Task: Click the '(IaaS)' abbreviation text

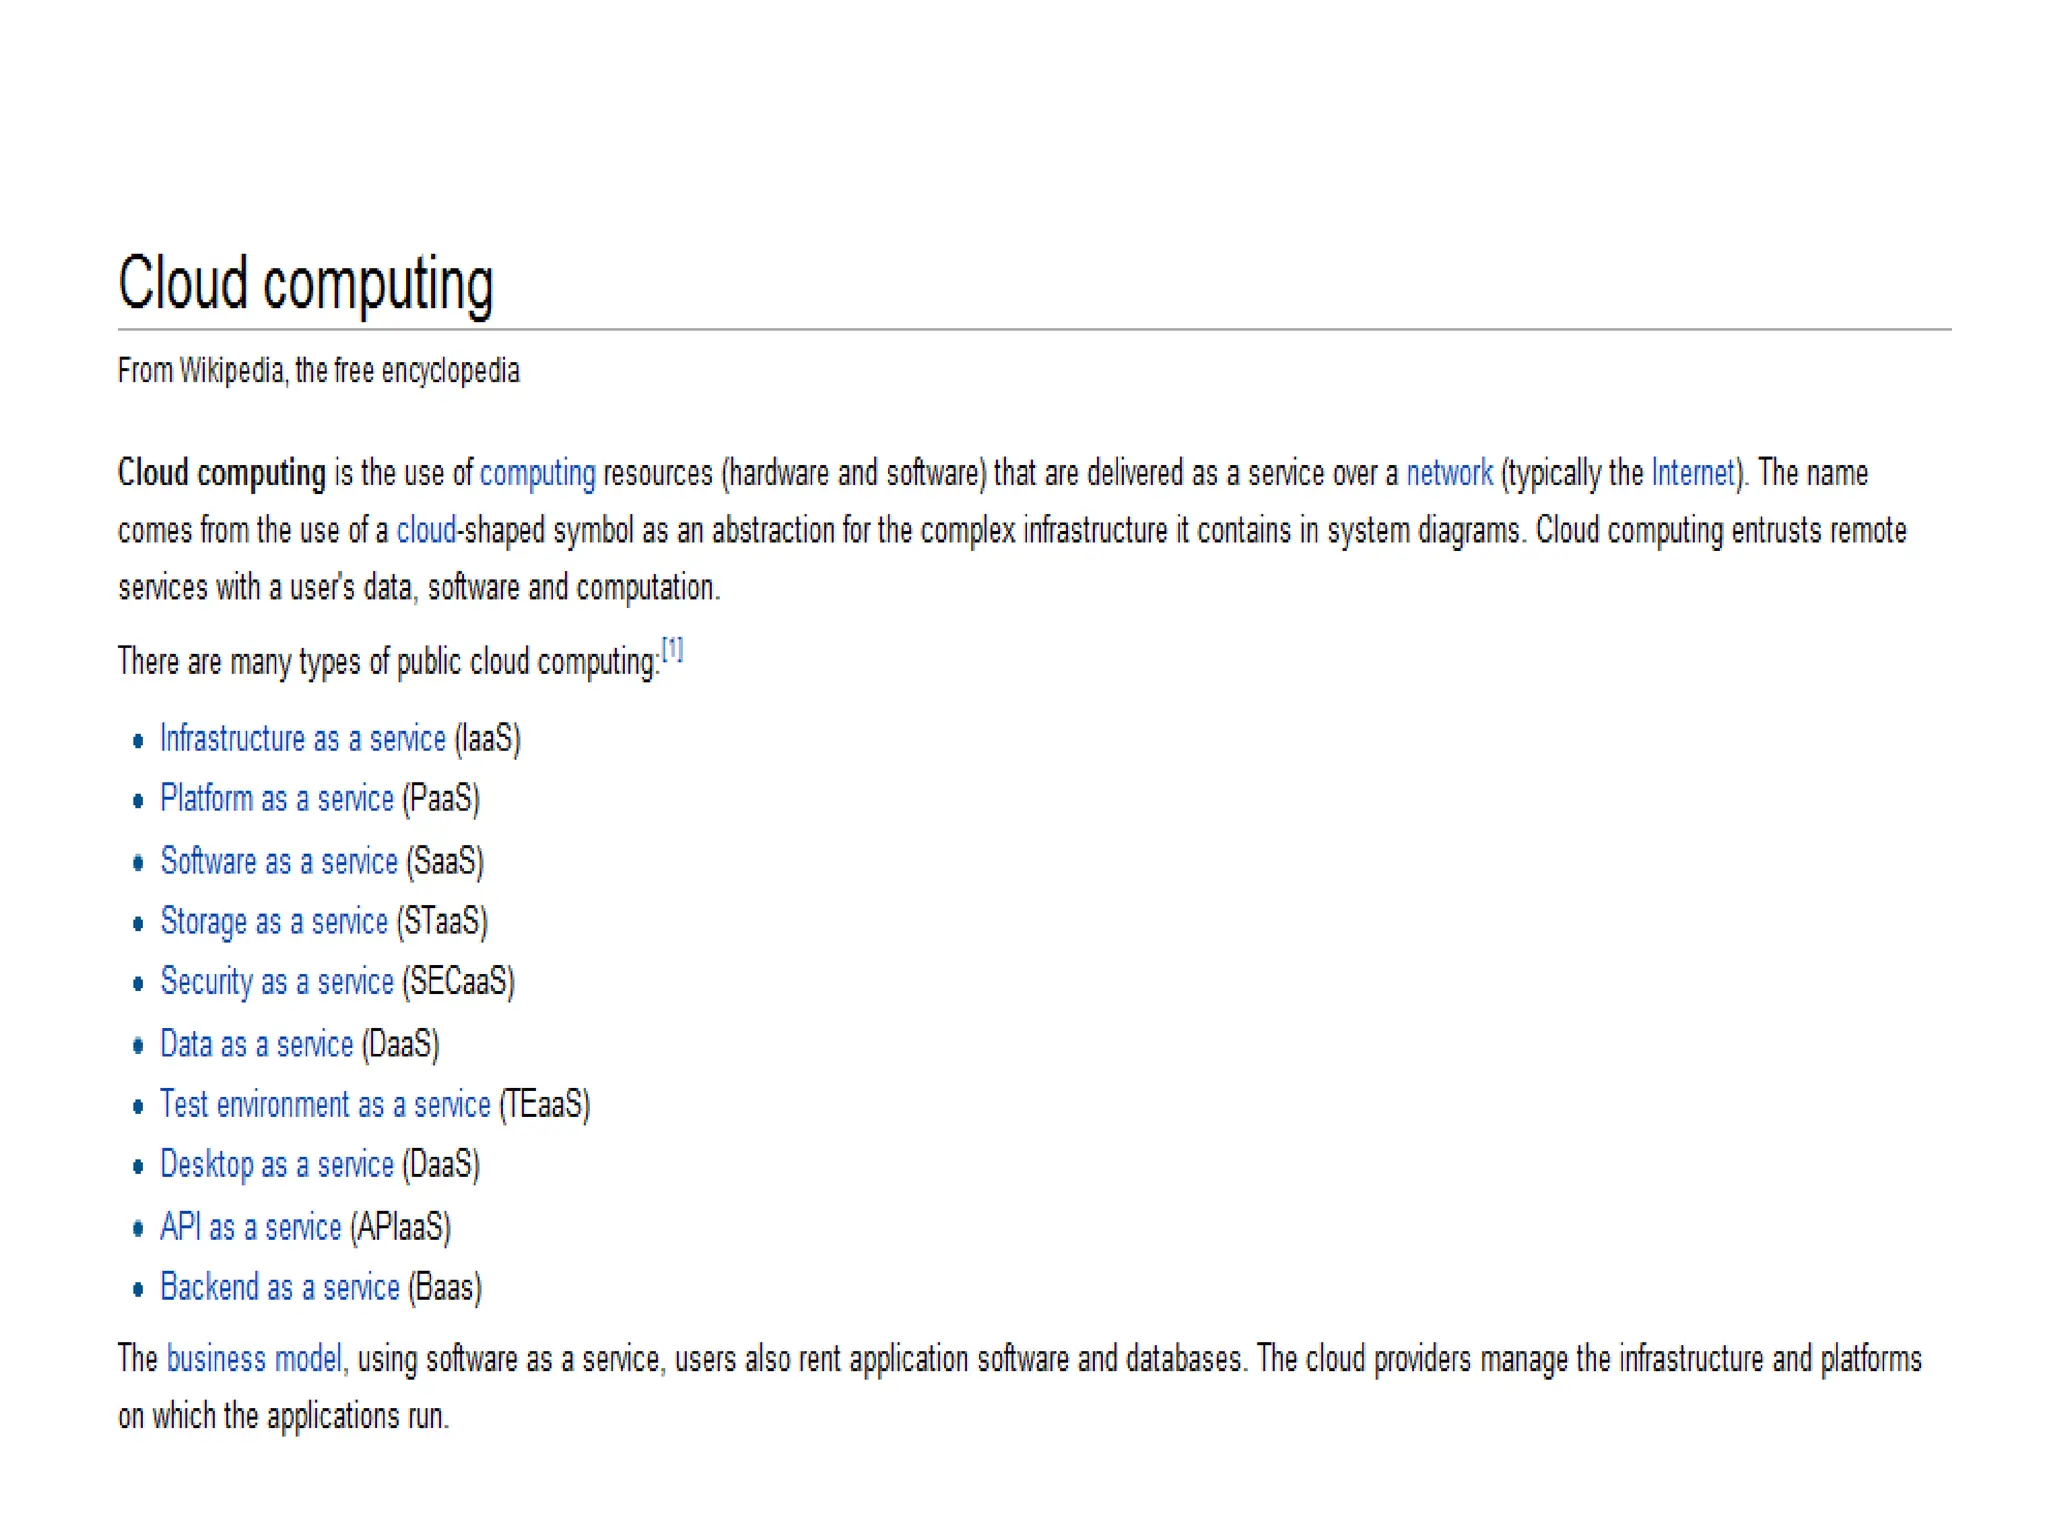Action: tap(487, 739)
